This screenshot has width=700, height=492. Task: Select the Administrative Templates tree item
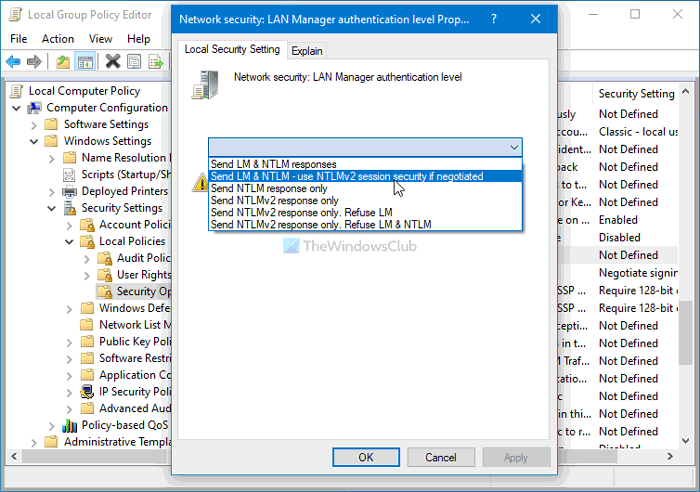(x=117, y=442)
